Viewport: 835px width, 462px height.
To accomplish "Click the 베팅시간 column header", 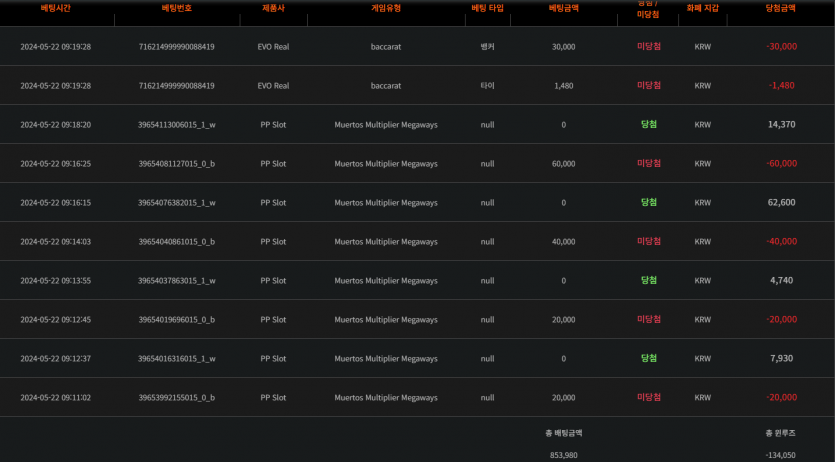I will click(55, 8).
